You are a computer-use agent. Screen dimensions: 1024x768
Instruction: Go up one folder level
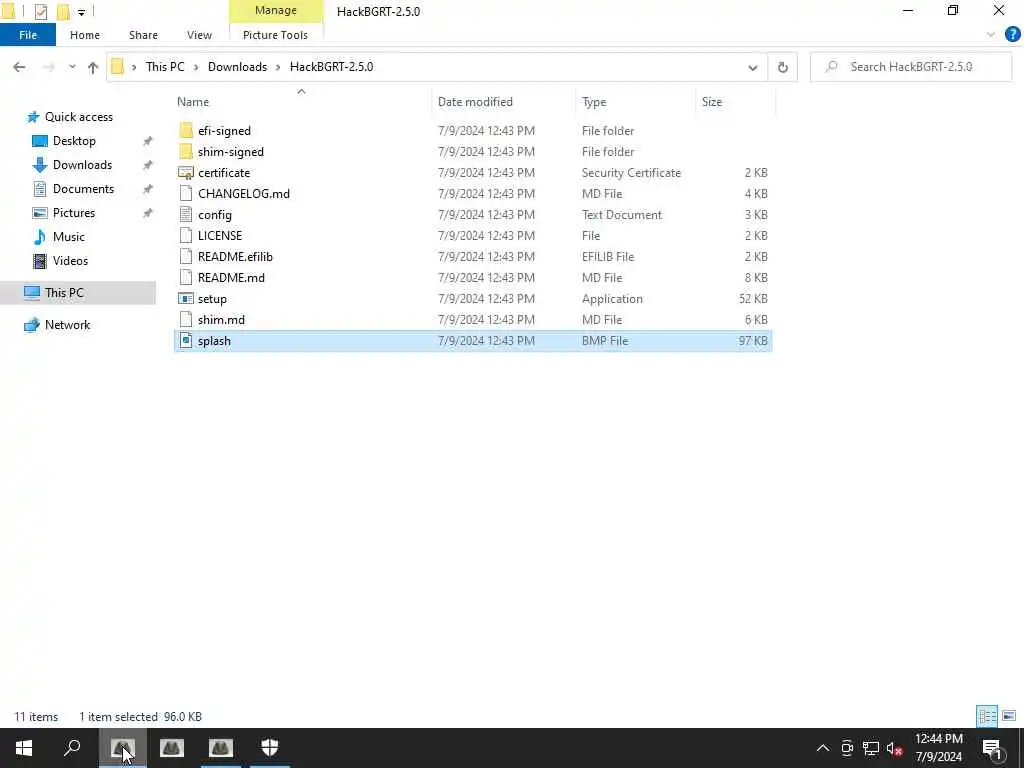(x=93, y=67)
